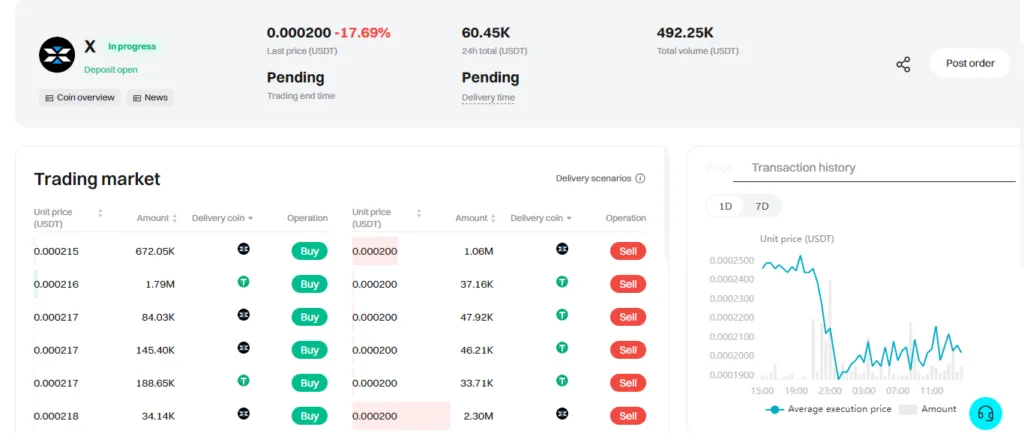Click the Trading market heading
Screen dimensions: 1024x433
click(x=97, y=179)
